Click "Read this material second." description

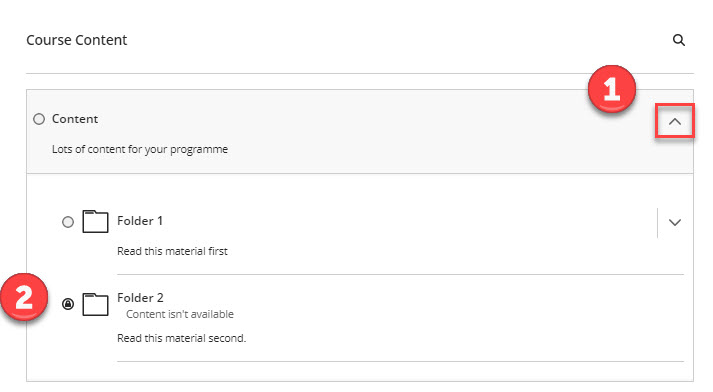(x=181, y=338)
